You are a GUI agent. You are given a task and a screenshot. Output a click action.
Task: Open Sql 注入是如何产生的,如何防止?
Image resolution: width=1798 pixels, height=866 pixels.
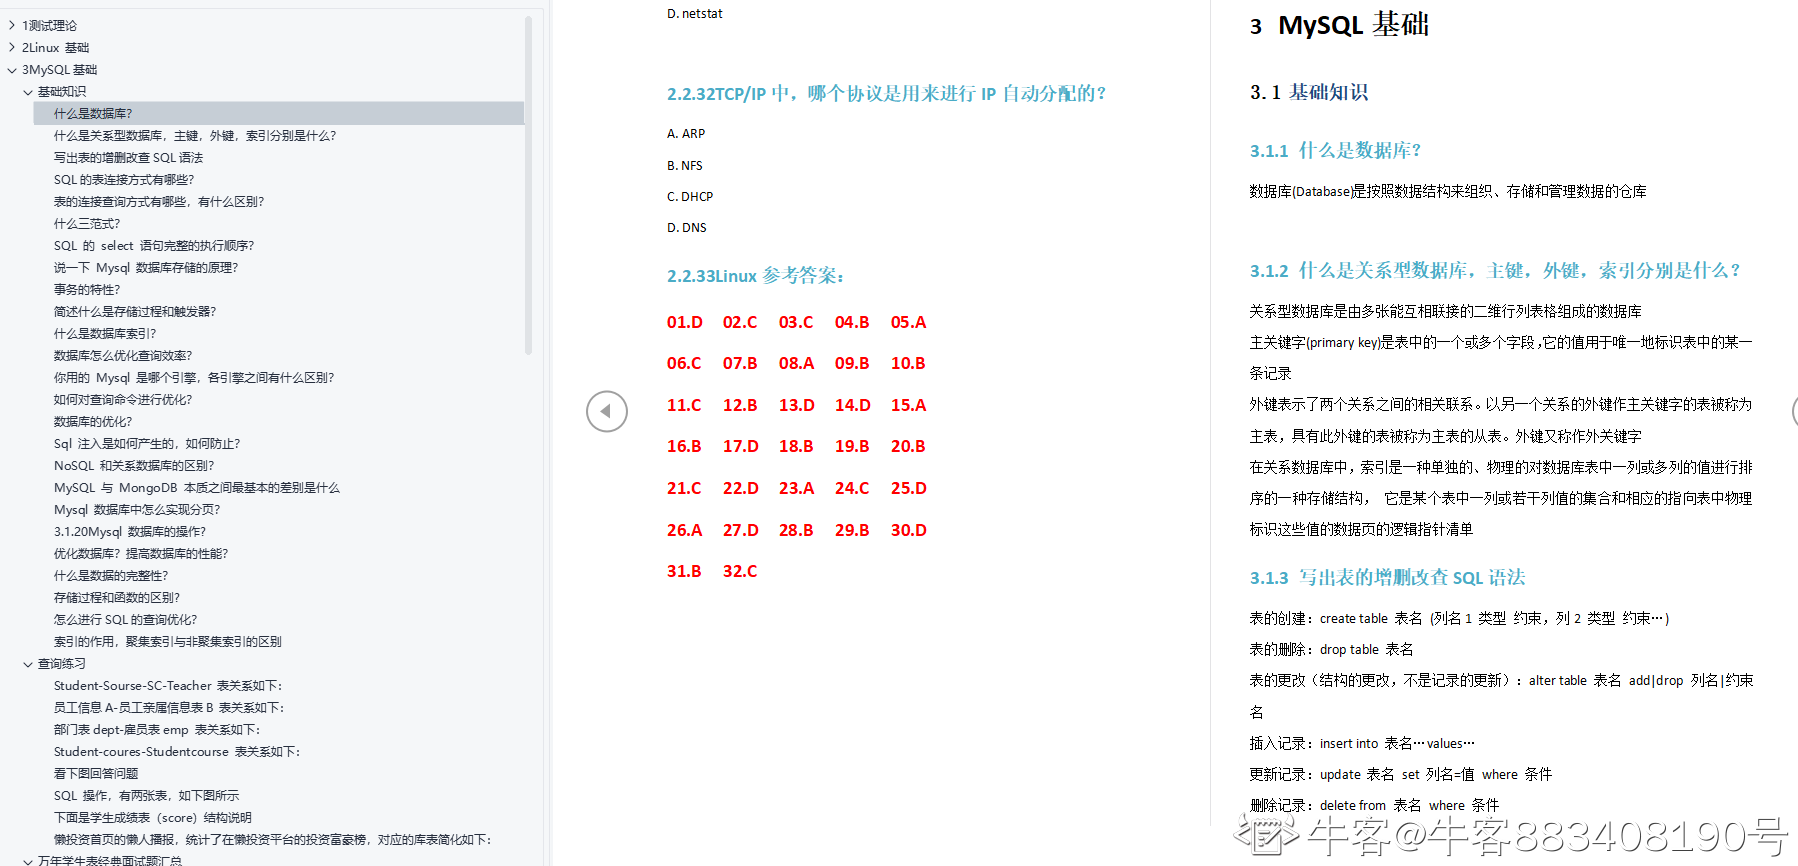click(x=147, y=444)
